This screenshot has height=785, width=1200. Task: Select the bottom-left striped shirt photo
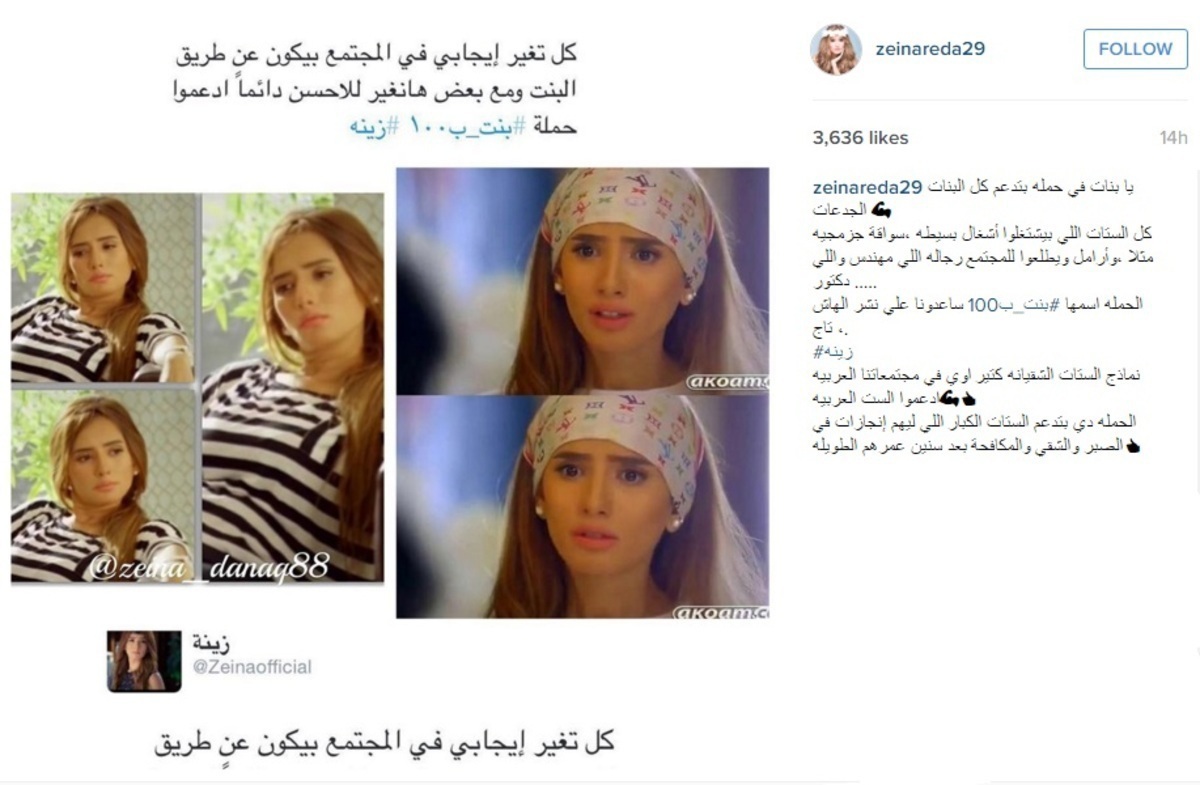[104, 485]
